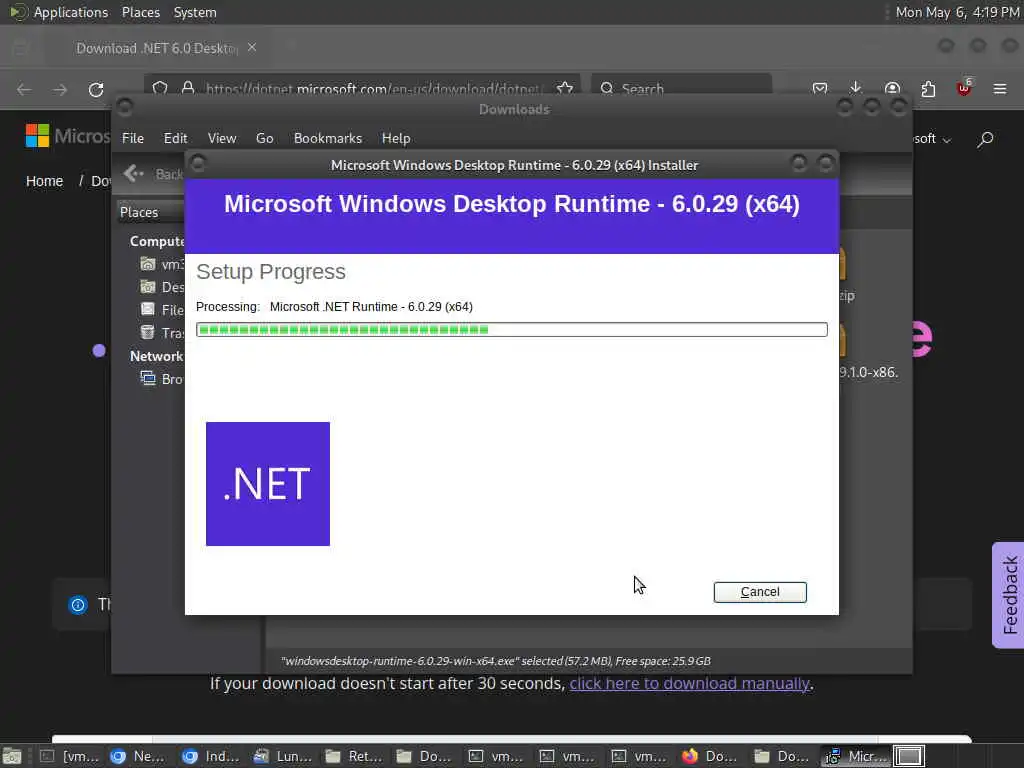Select Browse Network in Places sidebar
This screenshot has height=768, width=1024.
point(162,379)
